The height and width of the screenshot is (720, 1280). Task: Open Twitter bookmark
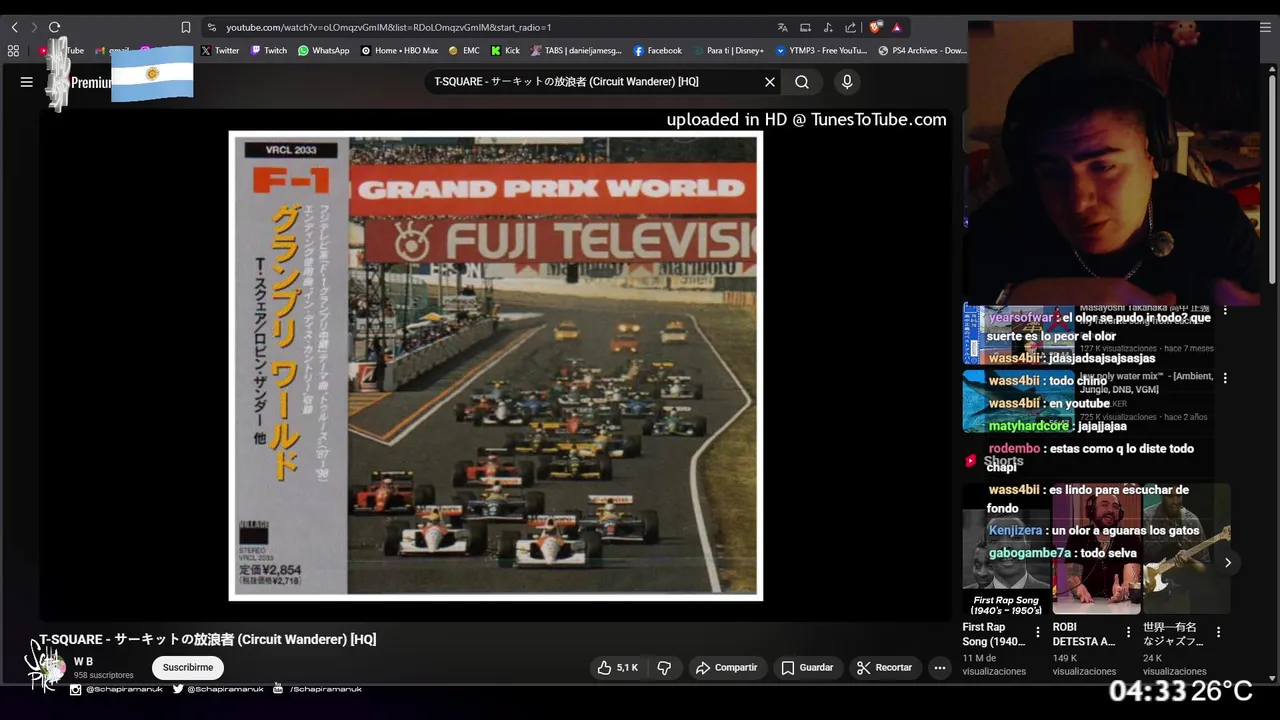(x=220, y=50)
